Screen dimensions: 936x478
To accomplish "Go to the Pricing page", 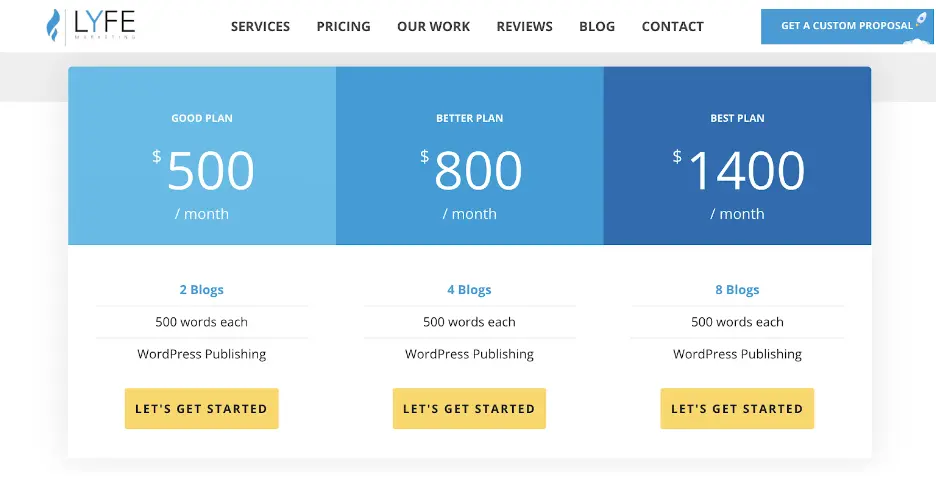I will [x=343, y=27].
